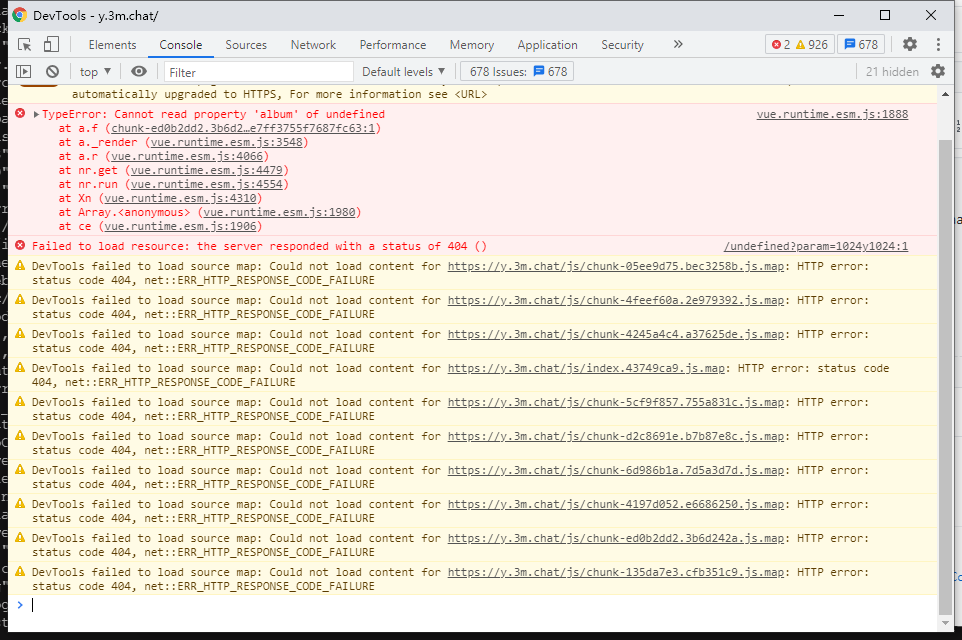Activate the inspect element picker icon
The width and height of the screenshot is (962, 640).
pos(25,45)
